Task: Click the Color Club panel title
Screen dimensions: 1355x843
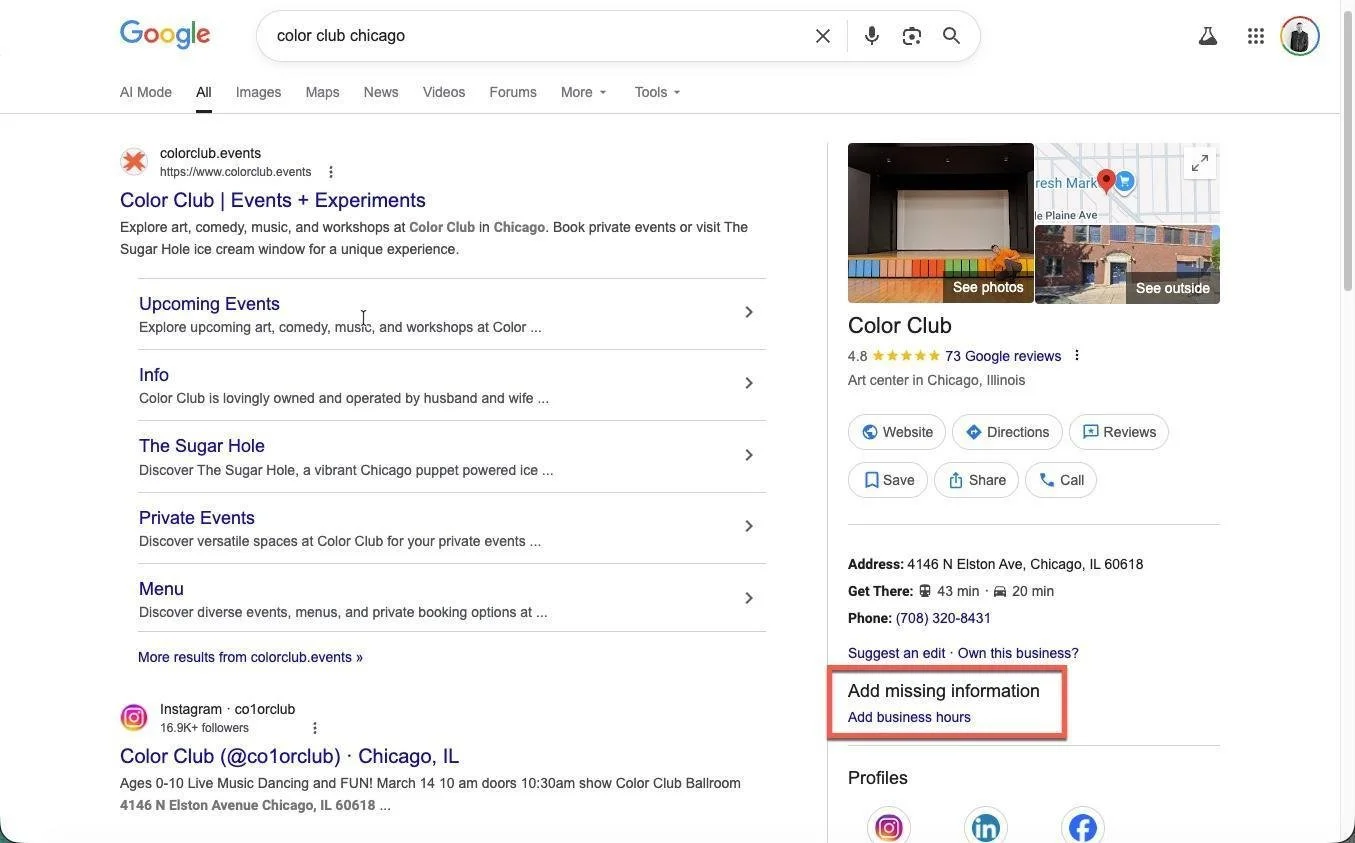Action: pyautogui.click(x=900, y=326)
